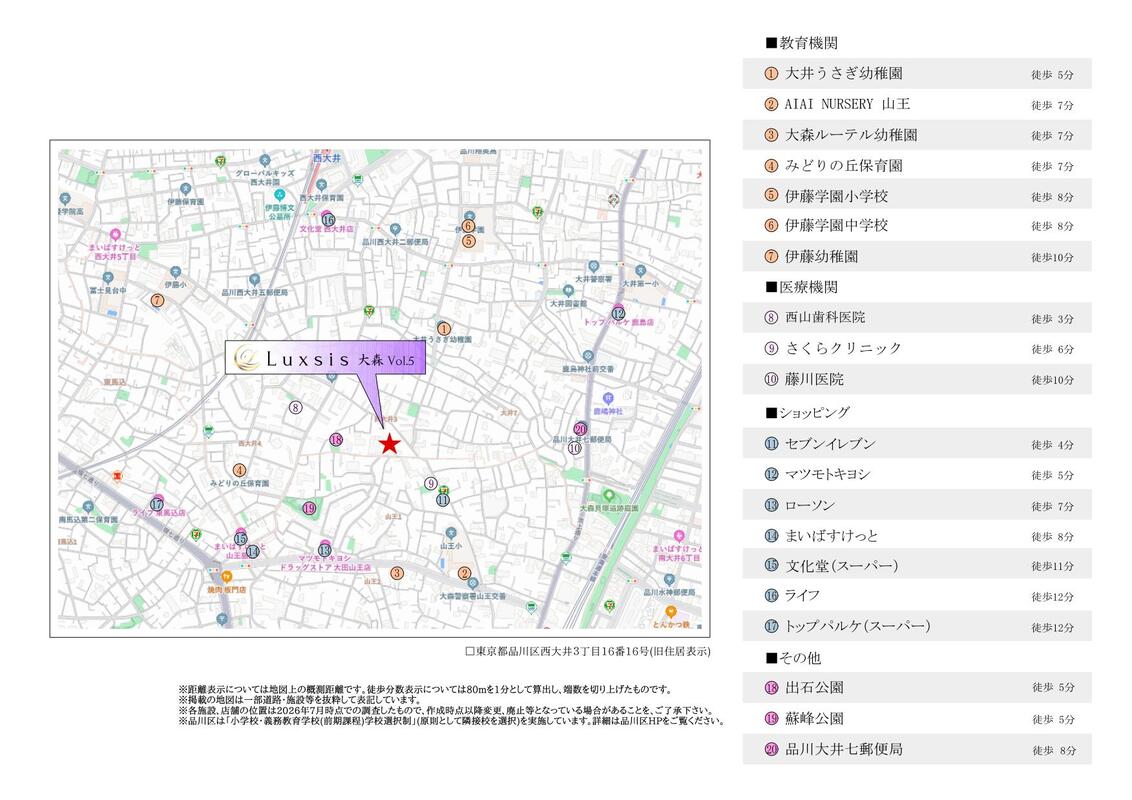This screenshot has width=1132, height=800.
Task: Click the 西大井 station label on map
Action: [x=326, y=158]
